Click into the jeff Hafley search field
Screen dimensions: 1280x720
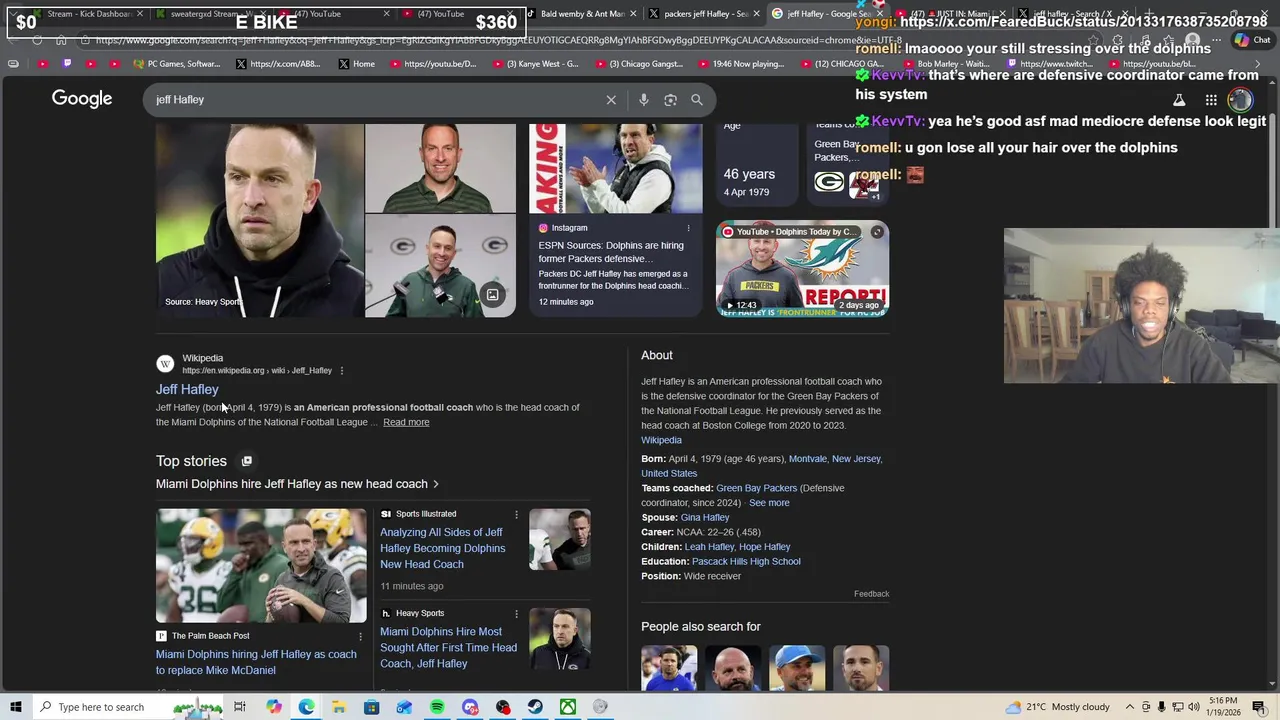pyautogui.click(x=375, y=100)
